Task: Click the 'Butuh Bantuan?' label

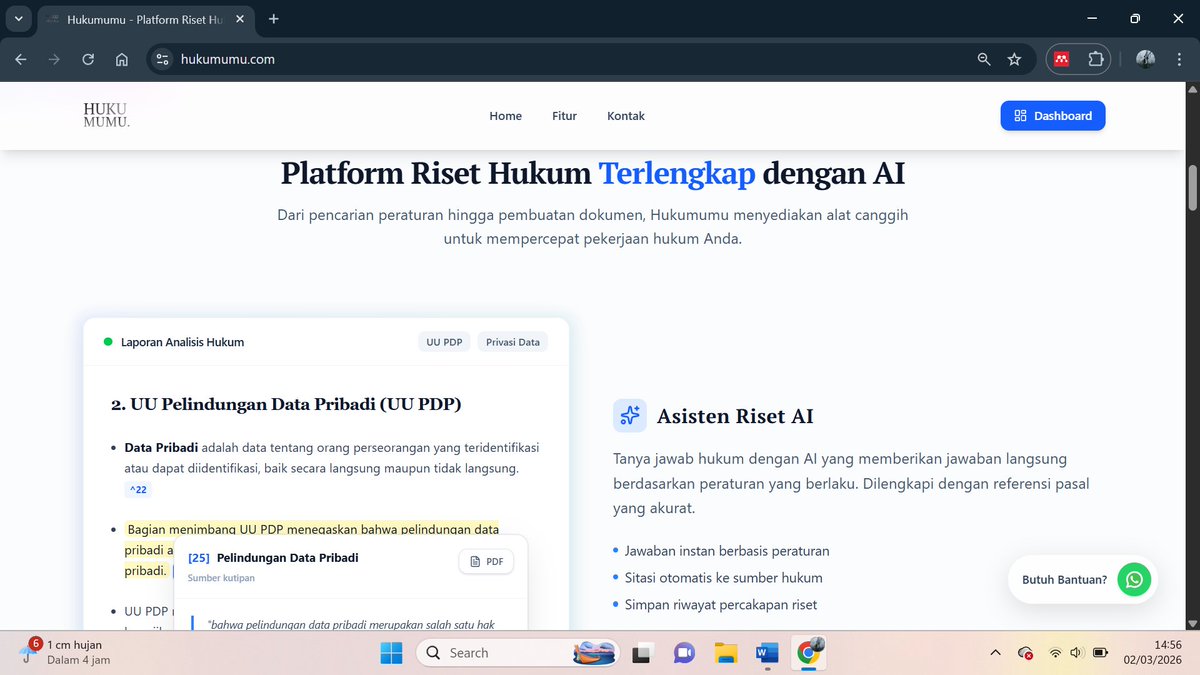Action: (x=1064, y=580)
